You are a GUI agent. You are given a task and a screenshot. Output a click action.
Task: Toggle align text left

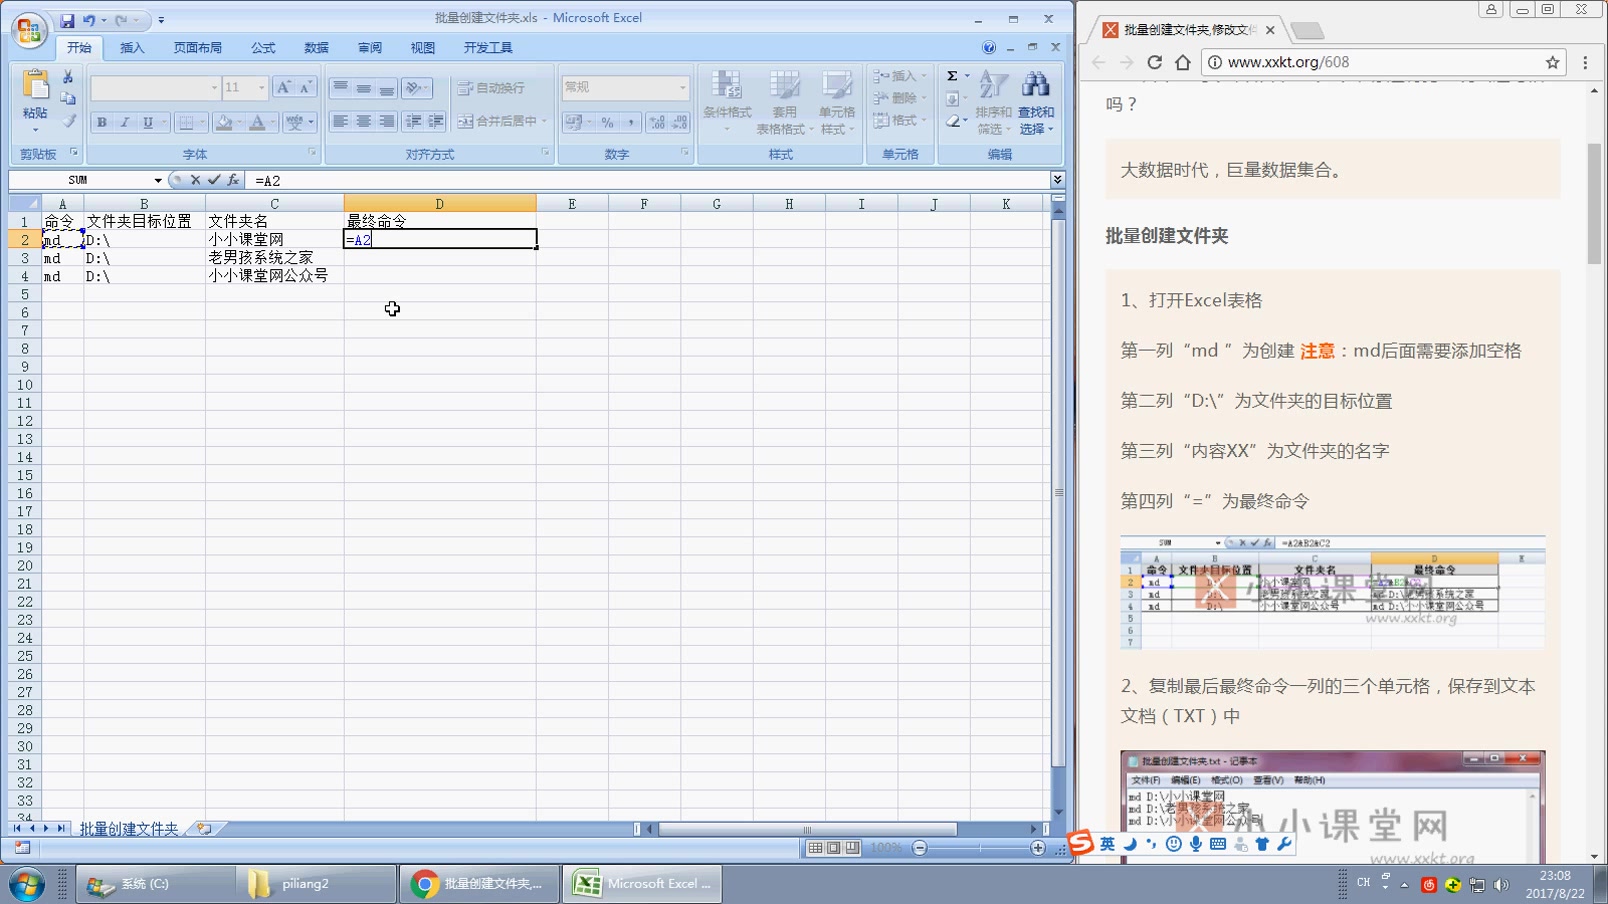(340, 122)
